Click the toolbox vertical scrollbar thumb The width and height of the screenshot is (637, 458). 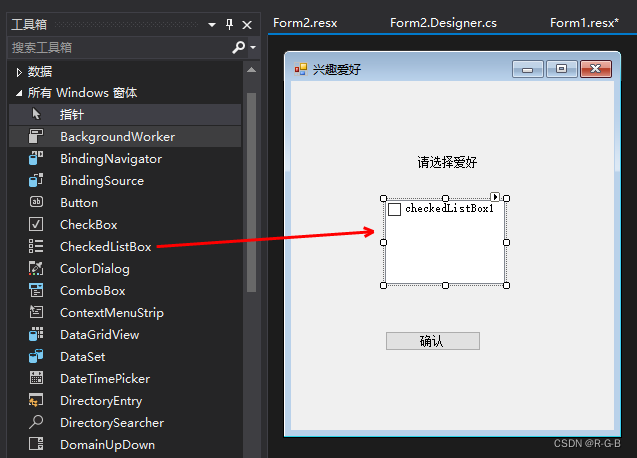tap(251, 192)
